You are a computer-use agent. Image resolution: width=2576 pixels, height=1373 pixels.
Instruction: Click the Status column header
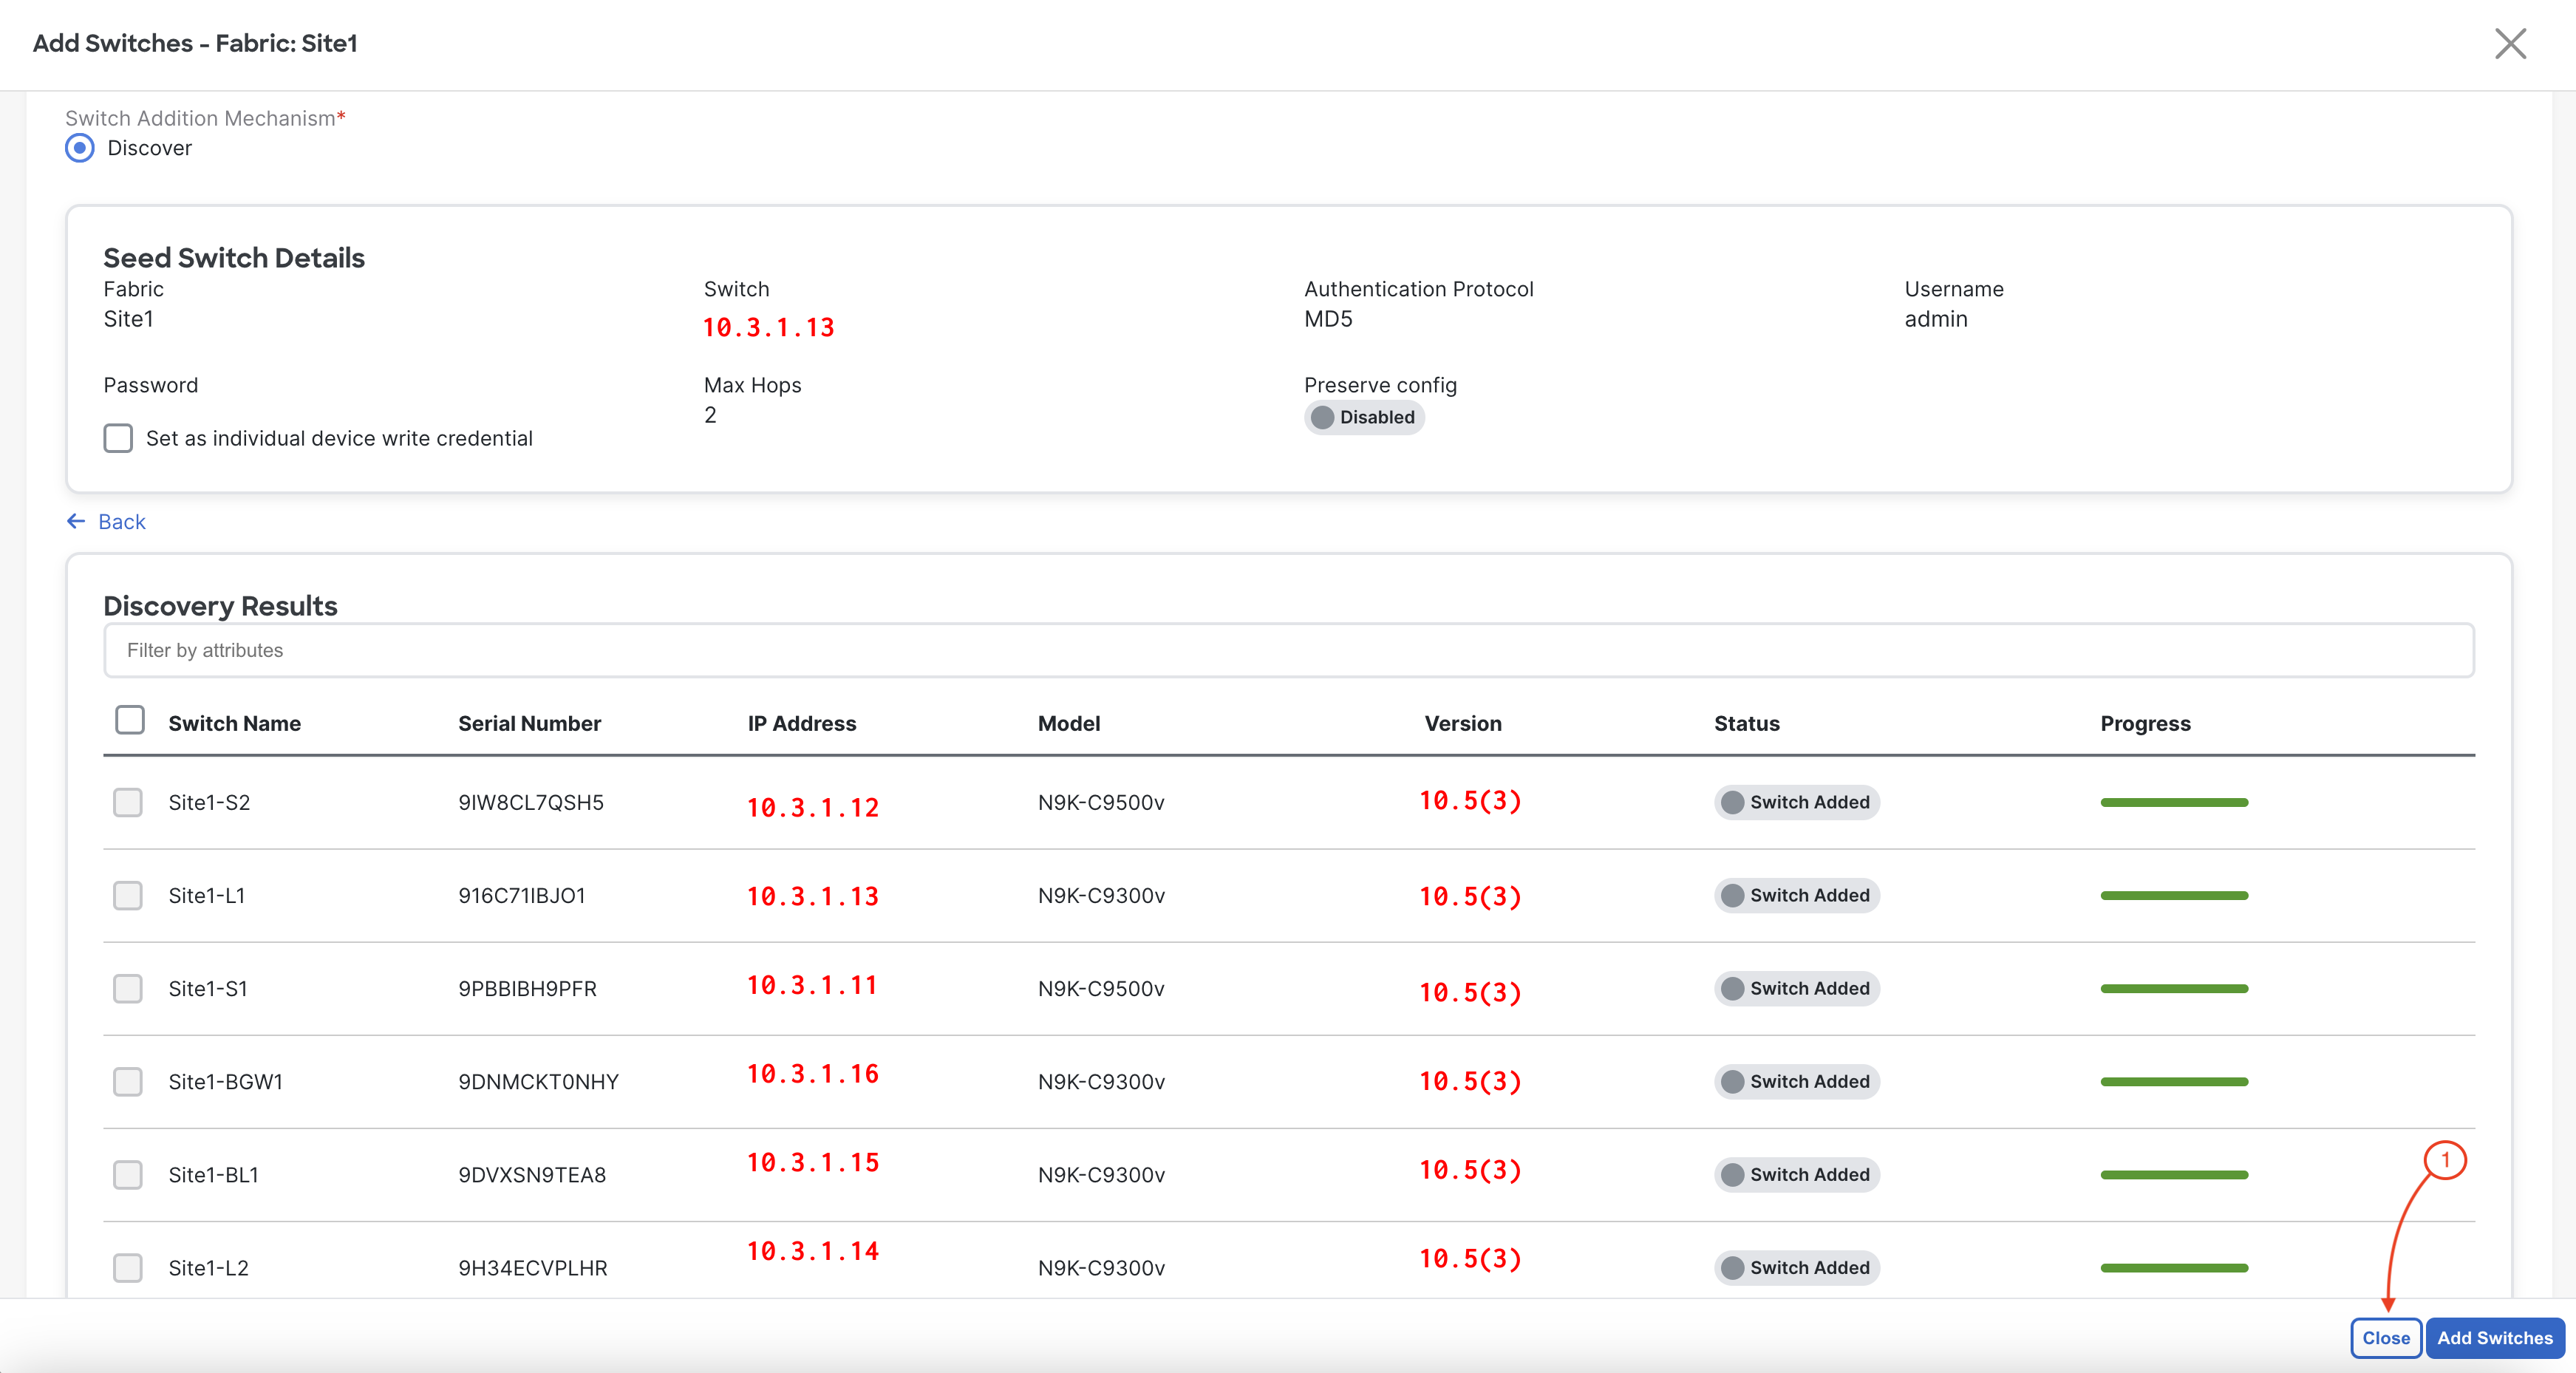(x=1746, y=723)
